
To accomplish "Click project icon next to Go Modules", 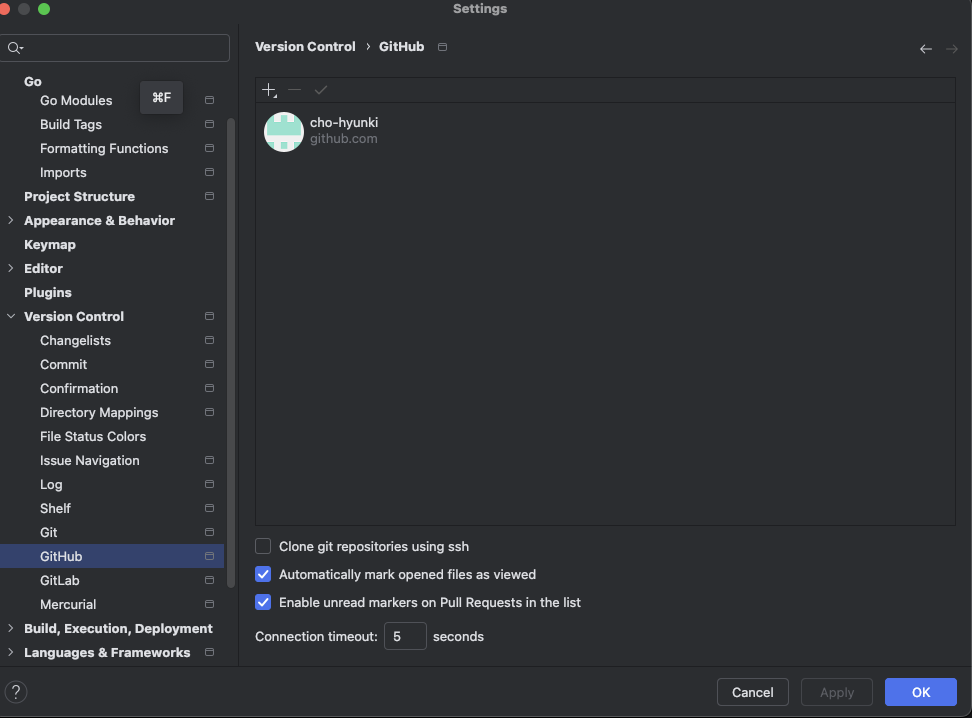I will pos(210,100).
